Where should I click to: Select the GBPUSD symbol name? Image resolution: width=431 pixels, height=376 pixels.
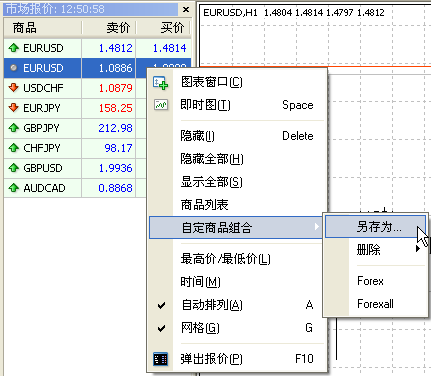(x=43, y=168)
